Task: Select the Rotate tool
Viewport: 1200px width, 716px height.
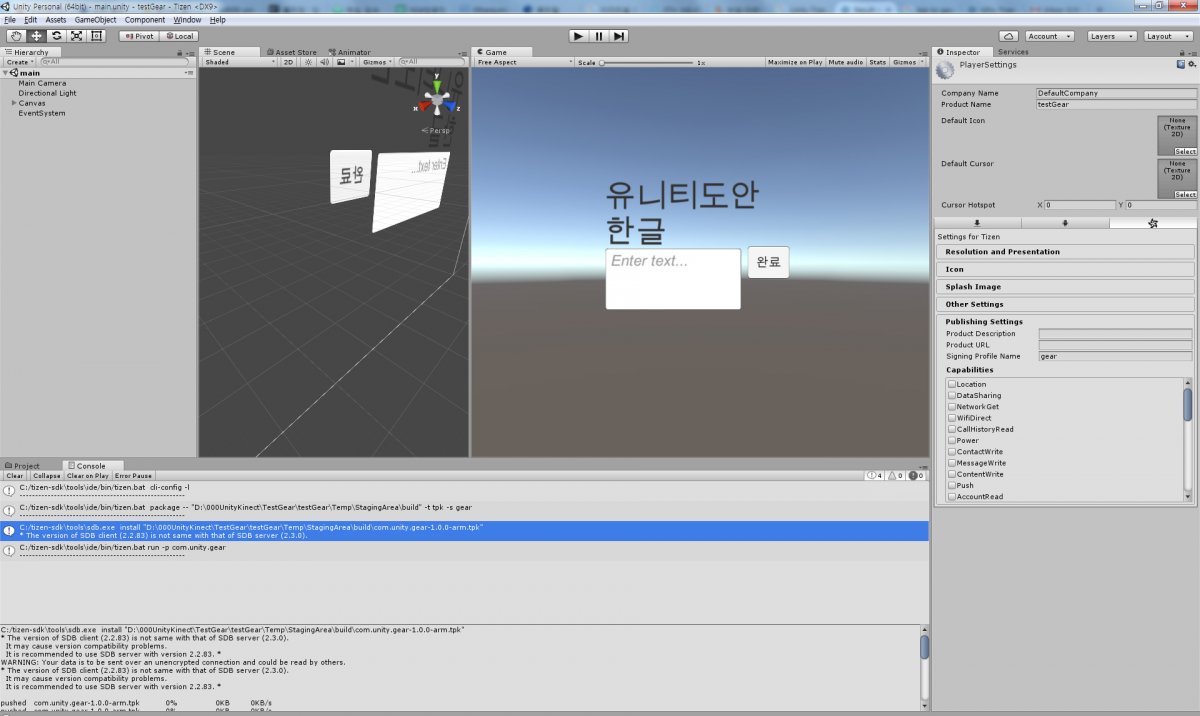Action: point(56,36)
